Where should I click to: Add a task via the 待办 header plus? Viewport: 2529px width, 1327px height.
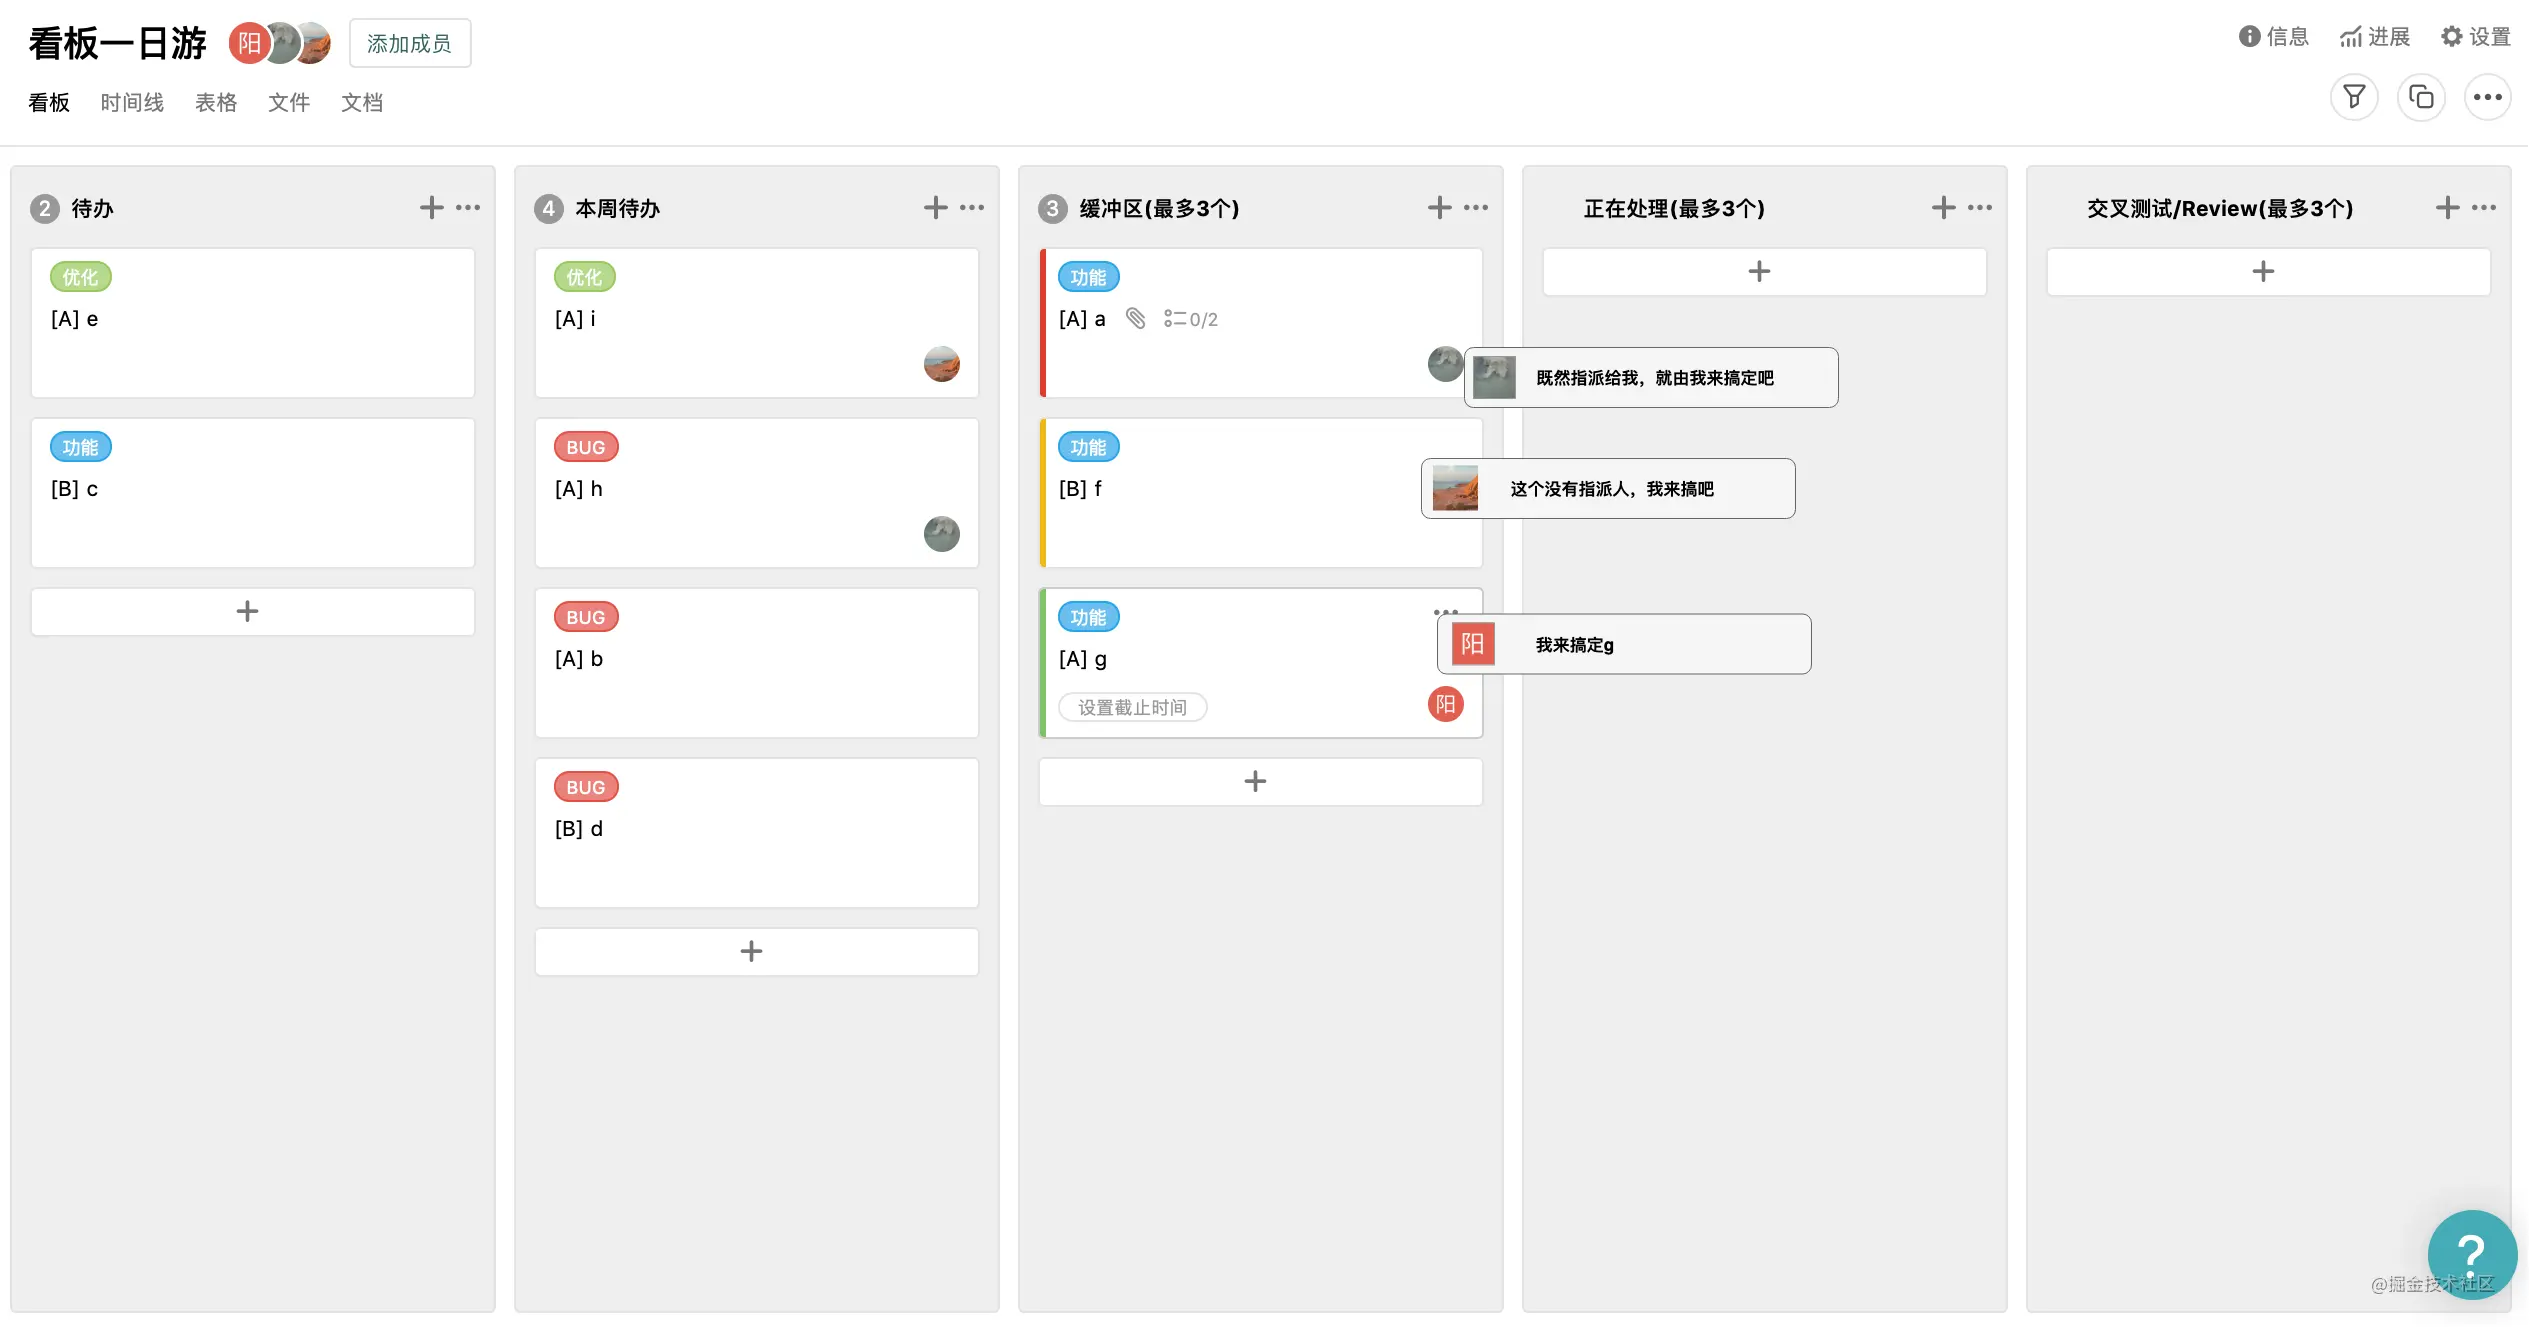point(431,207)
